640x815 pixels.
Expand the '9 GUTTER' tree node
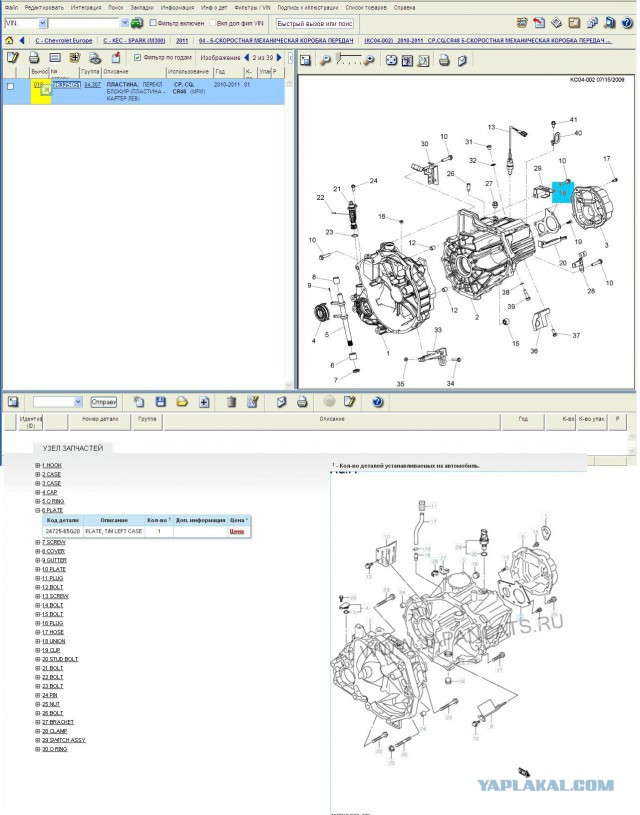[37, 560]
